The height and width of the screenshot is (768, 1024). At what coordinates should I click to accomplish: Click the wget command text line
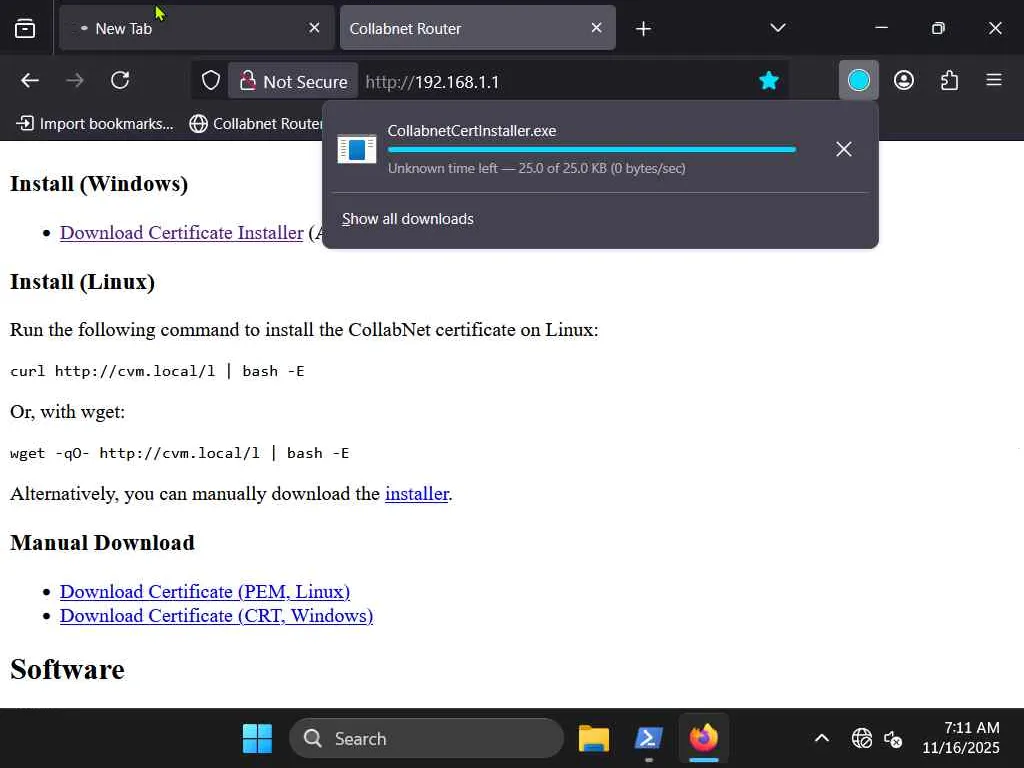point(180,453)
